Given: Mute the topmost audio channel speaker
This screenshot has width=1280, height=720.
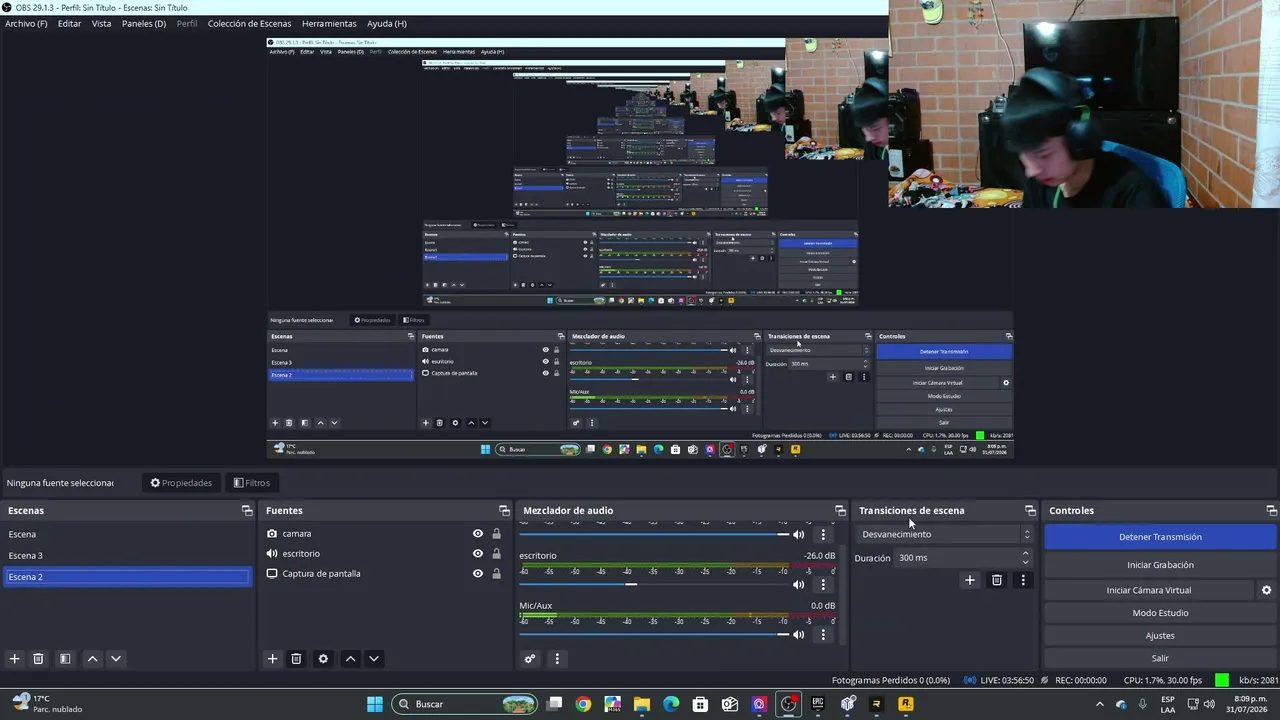Looking at the screenshot, I should (x=798, y=535).
